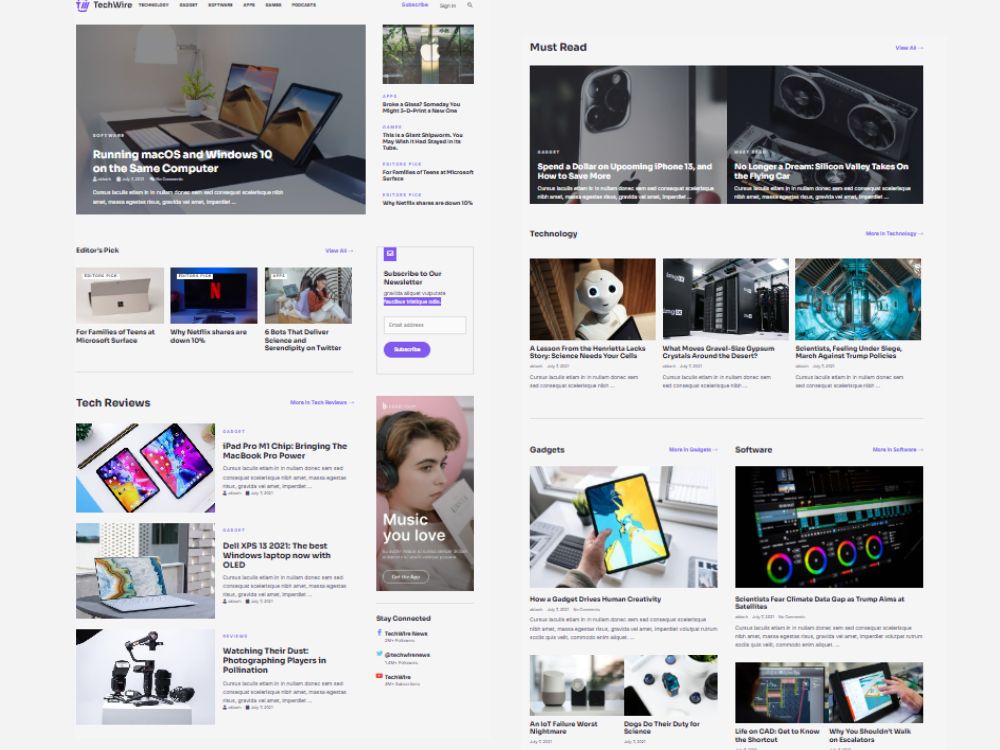Viewport: 1000px width, 750px height.
Task: Open the Gadget menu item
Action: [189, 5]
